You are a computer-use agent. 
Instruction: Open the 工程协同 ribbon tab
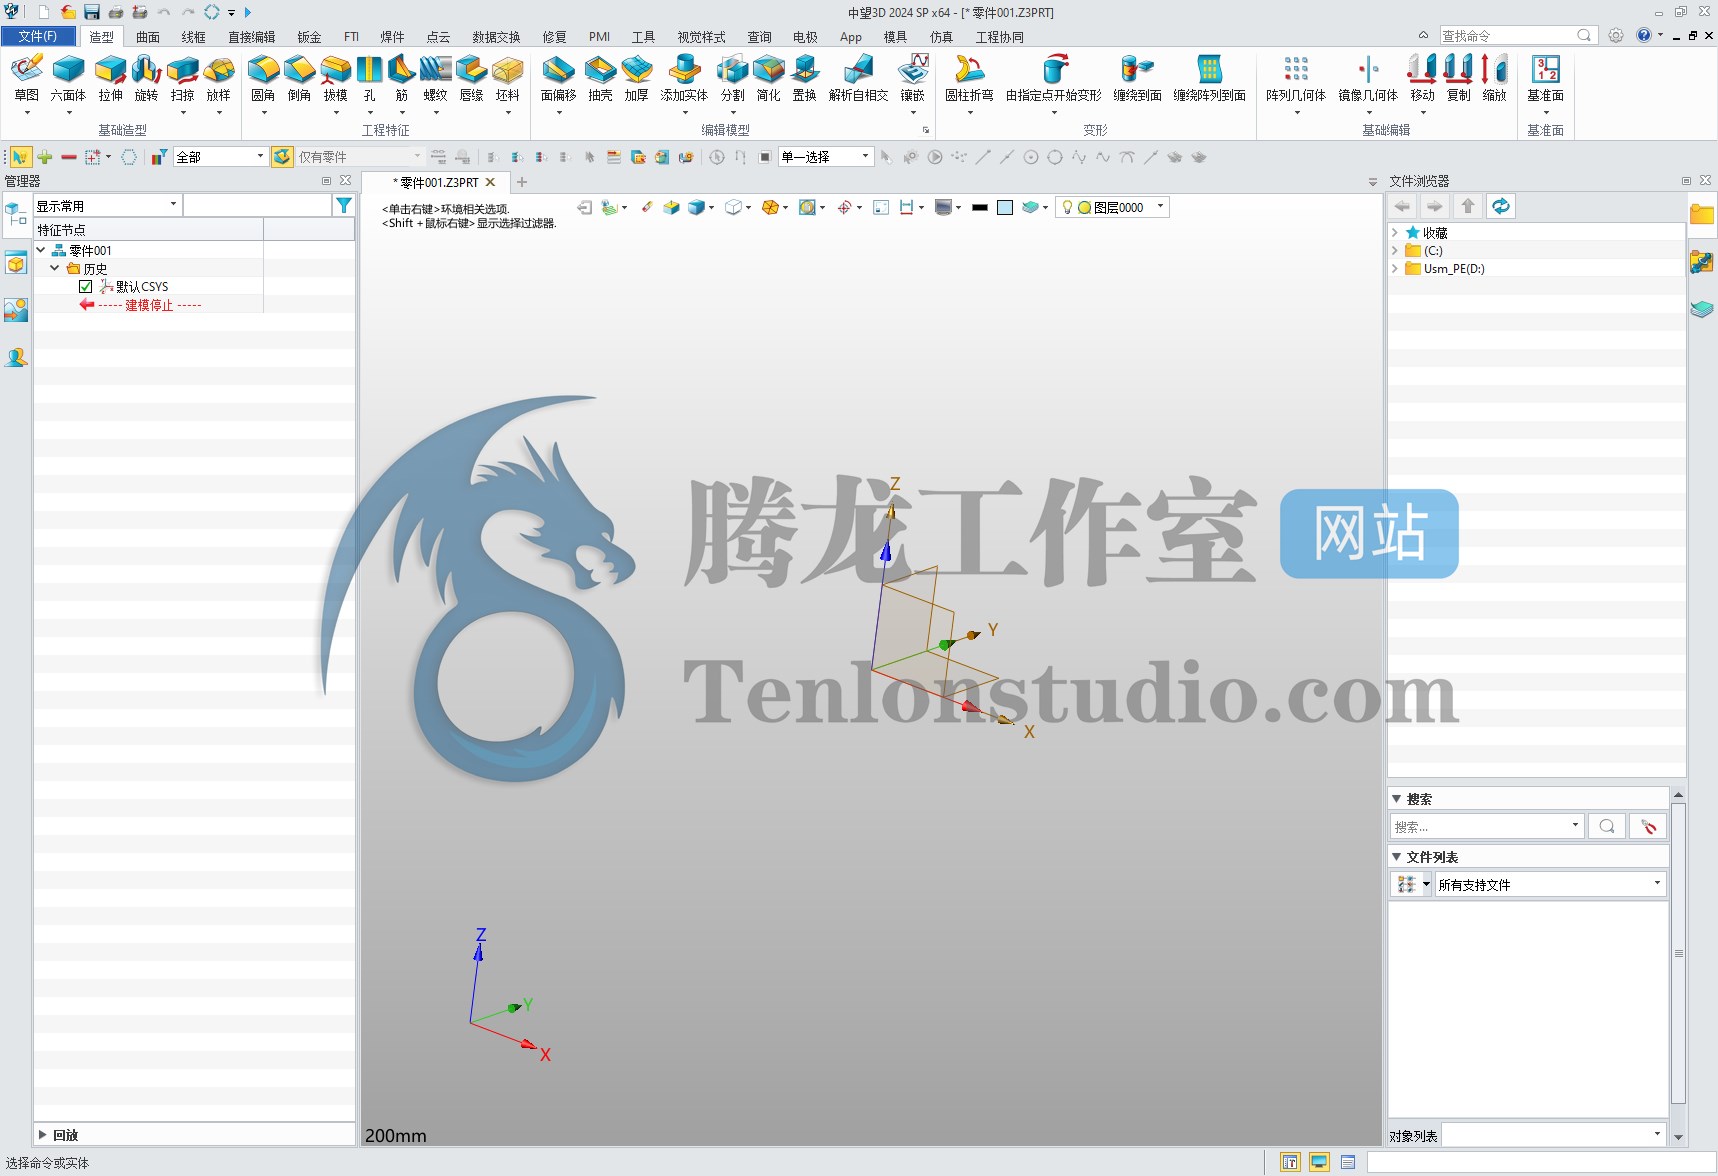tap(999, 37)
